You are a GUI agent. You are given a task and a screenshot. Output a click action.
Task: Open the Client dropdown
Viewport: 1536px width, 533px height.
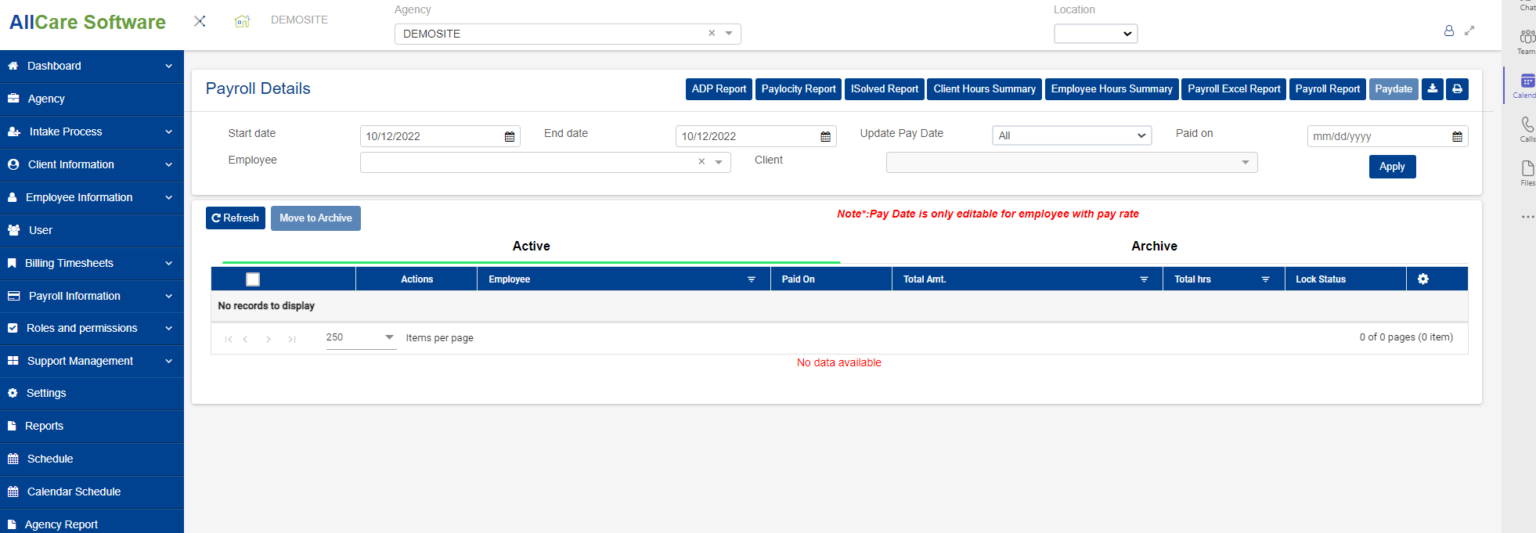click(x=1072, y=162)
